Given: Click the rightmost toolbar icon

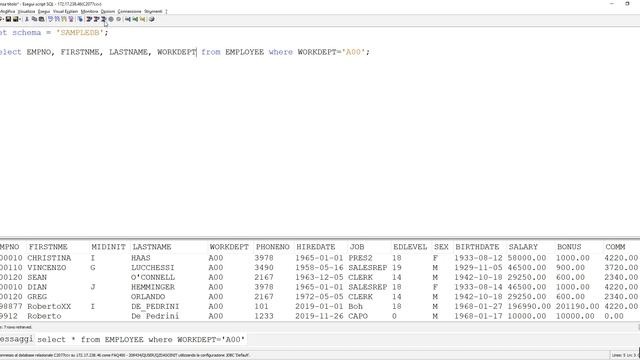Looking at the screenshot, I should tap(151, 19).
